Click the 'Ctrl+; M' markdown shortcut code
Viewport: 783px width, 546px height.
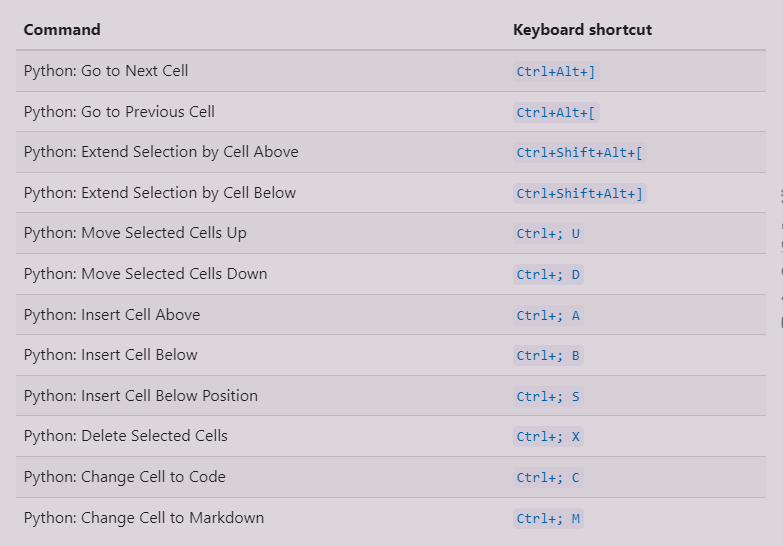pos(548,518)
